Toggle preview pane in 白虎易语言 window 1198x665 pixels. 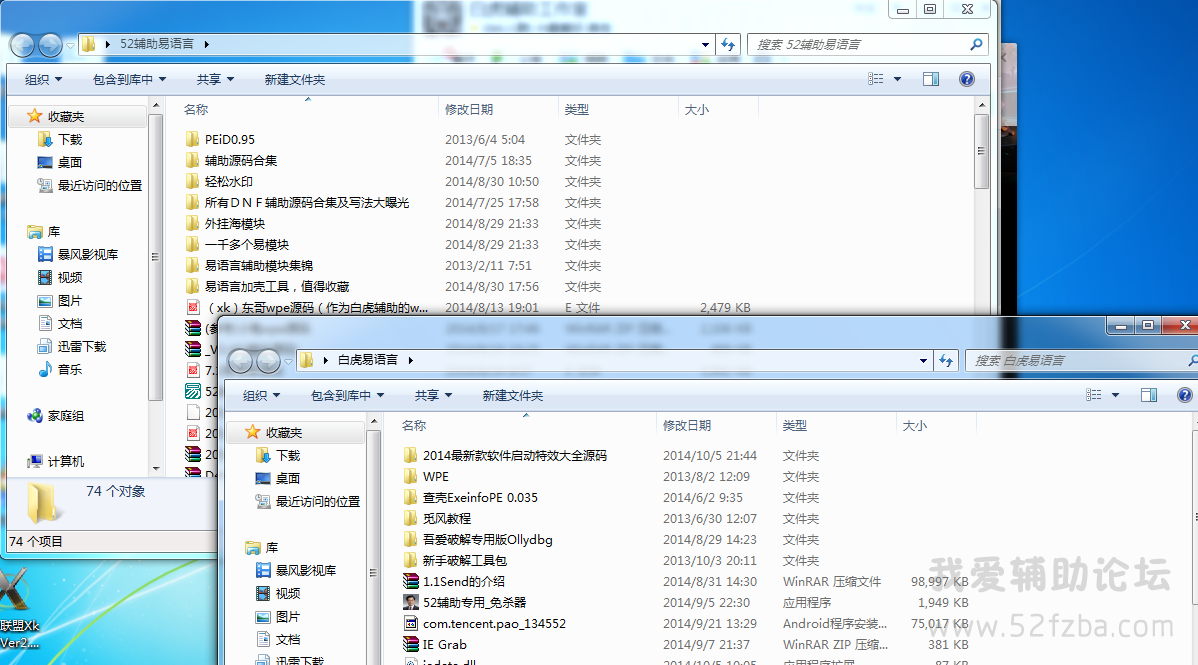(x=1148, y=395)
